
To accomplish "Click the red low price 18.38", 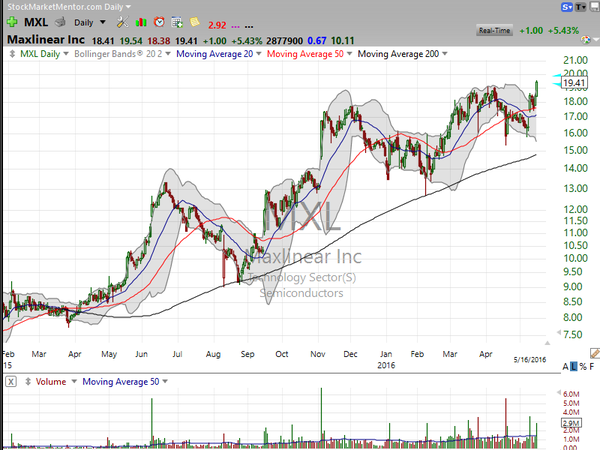I will coord(159,41).
